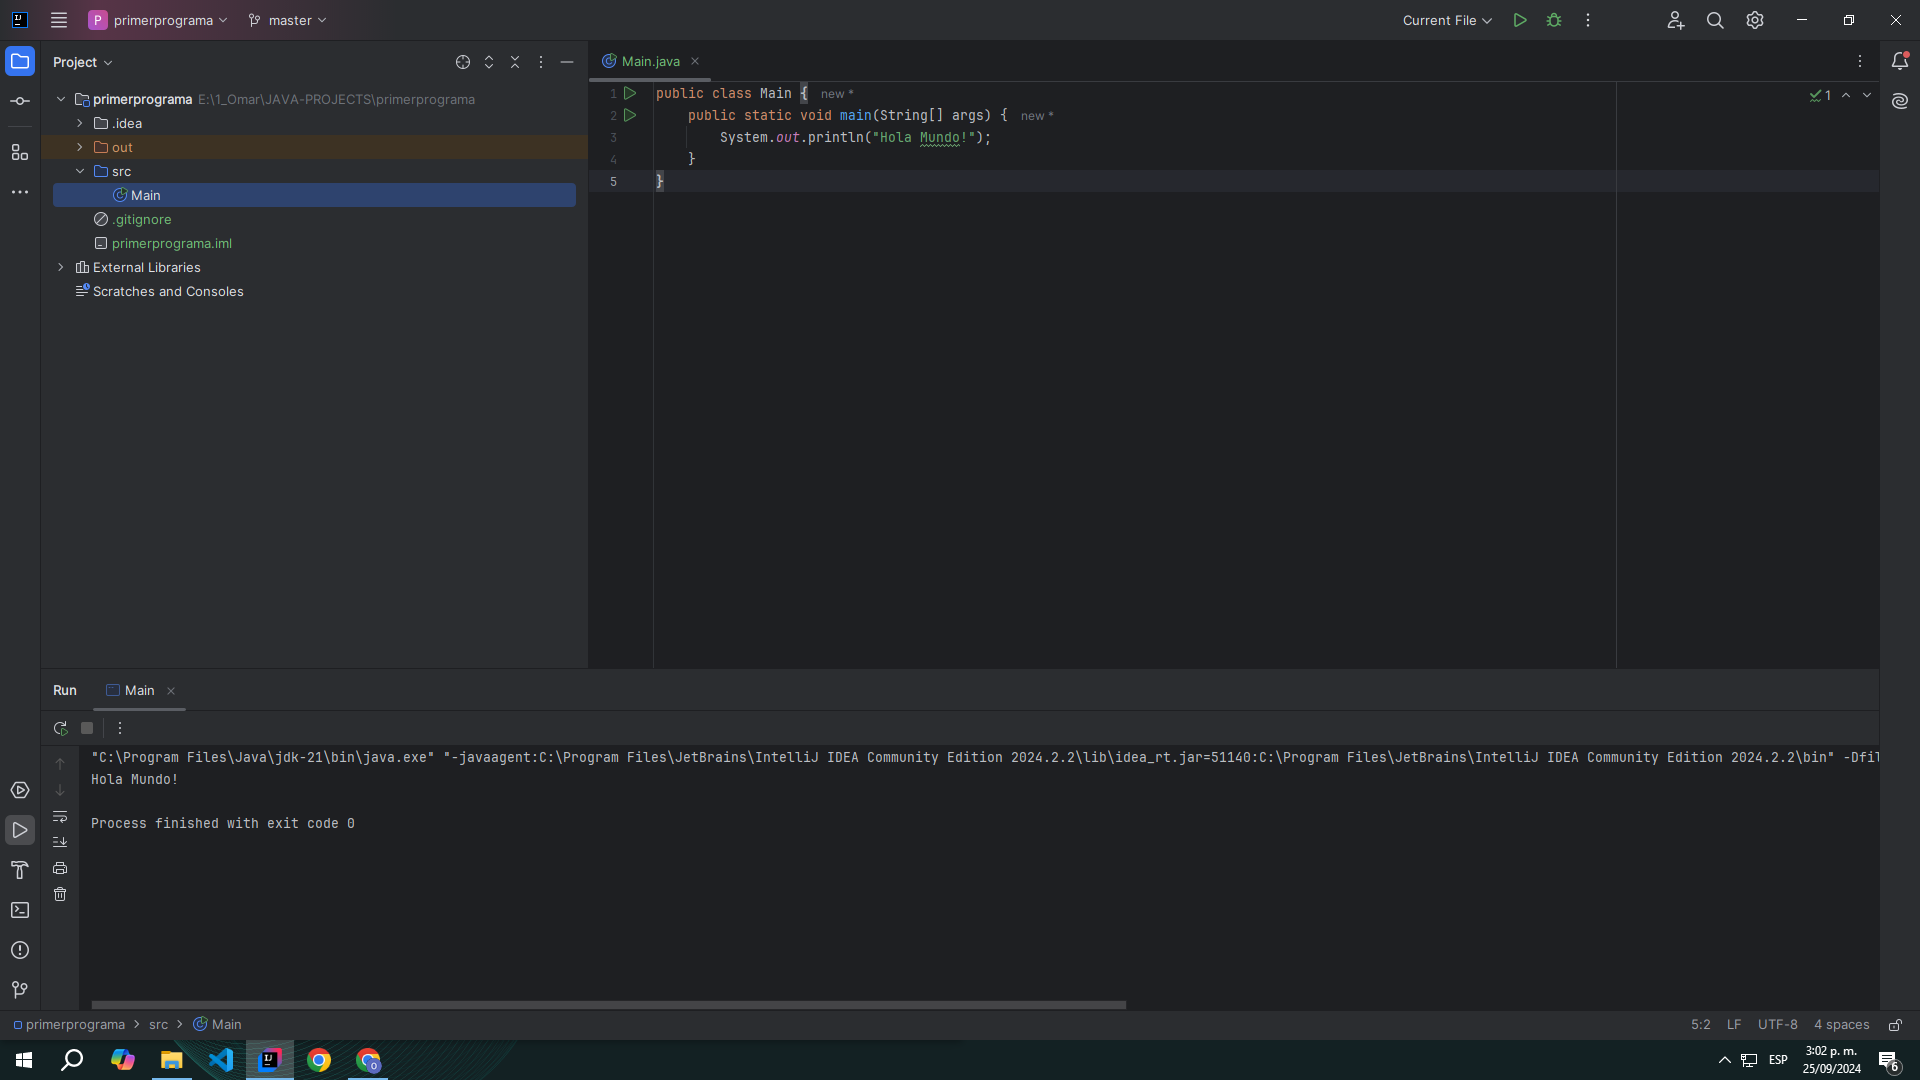
Task: Click the Main file in project tree
Action: pos(146,195)
